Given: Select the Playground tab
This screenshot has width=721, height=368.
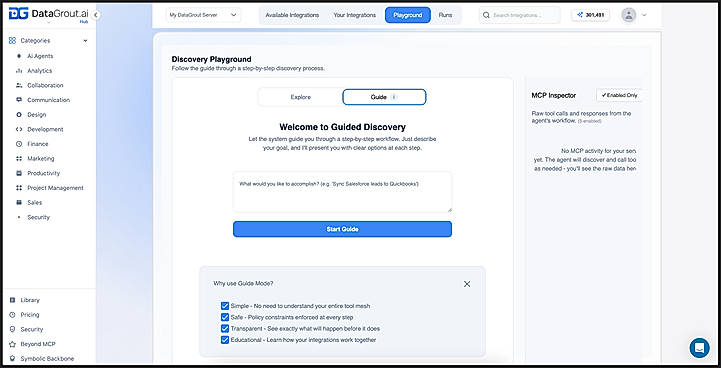Looking at the screenshot, I should 408,15.
